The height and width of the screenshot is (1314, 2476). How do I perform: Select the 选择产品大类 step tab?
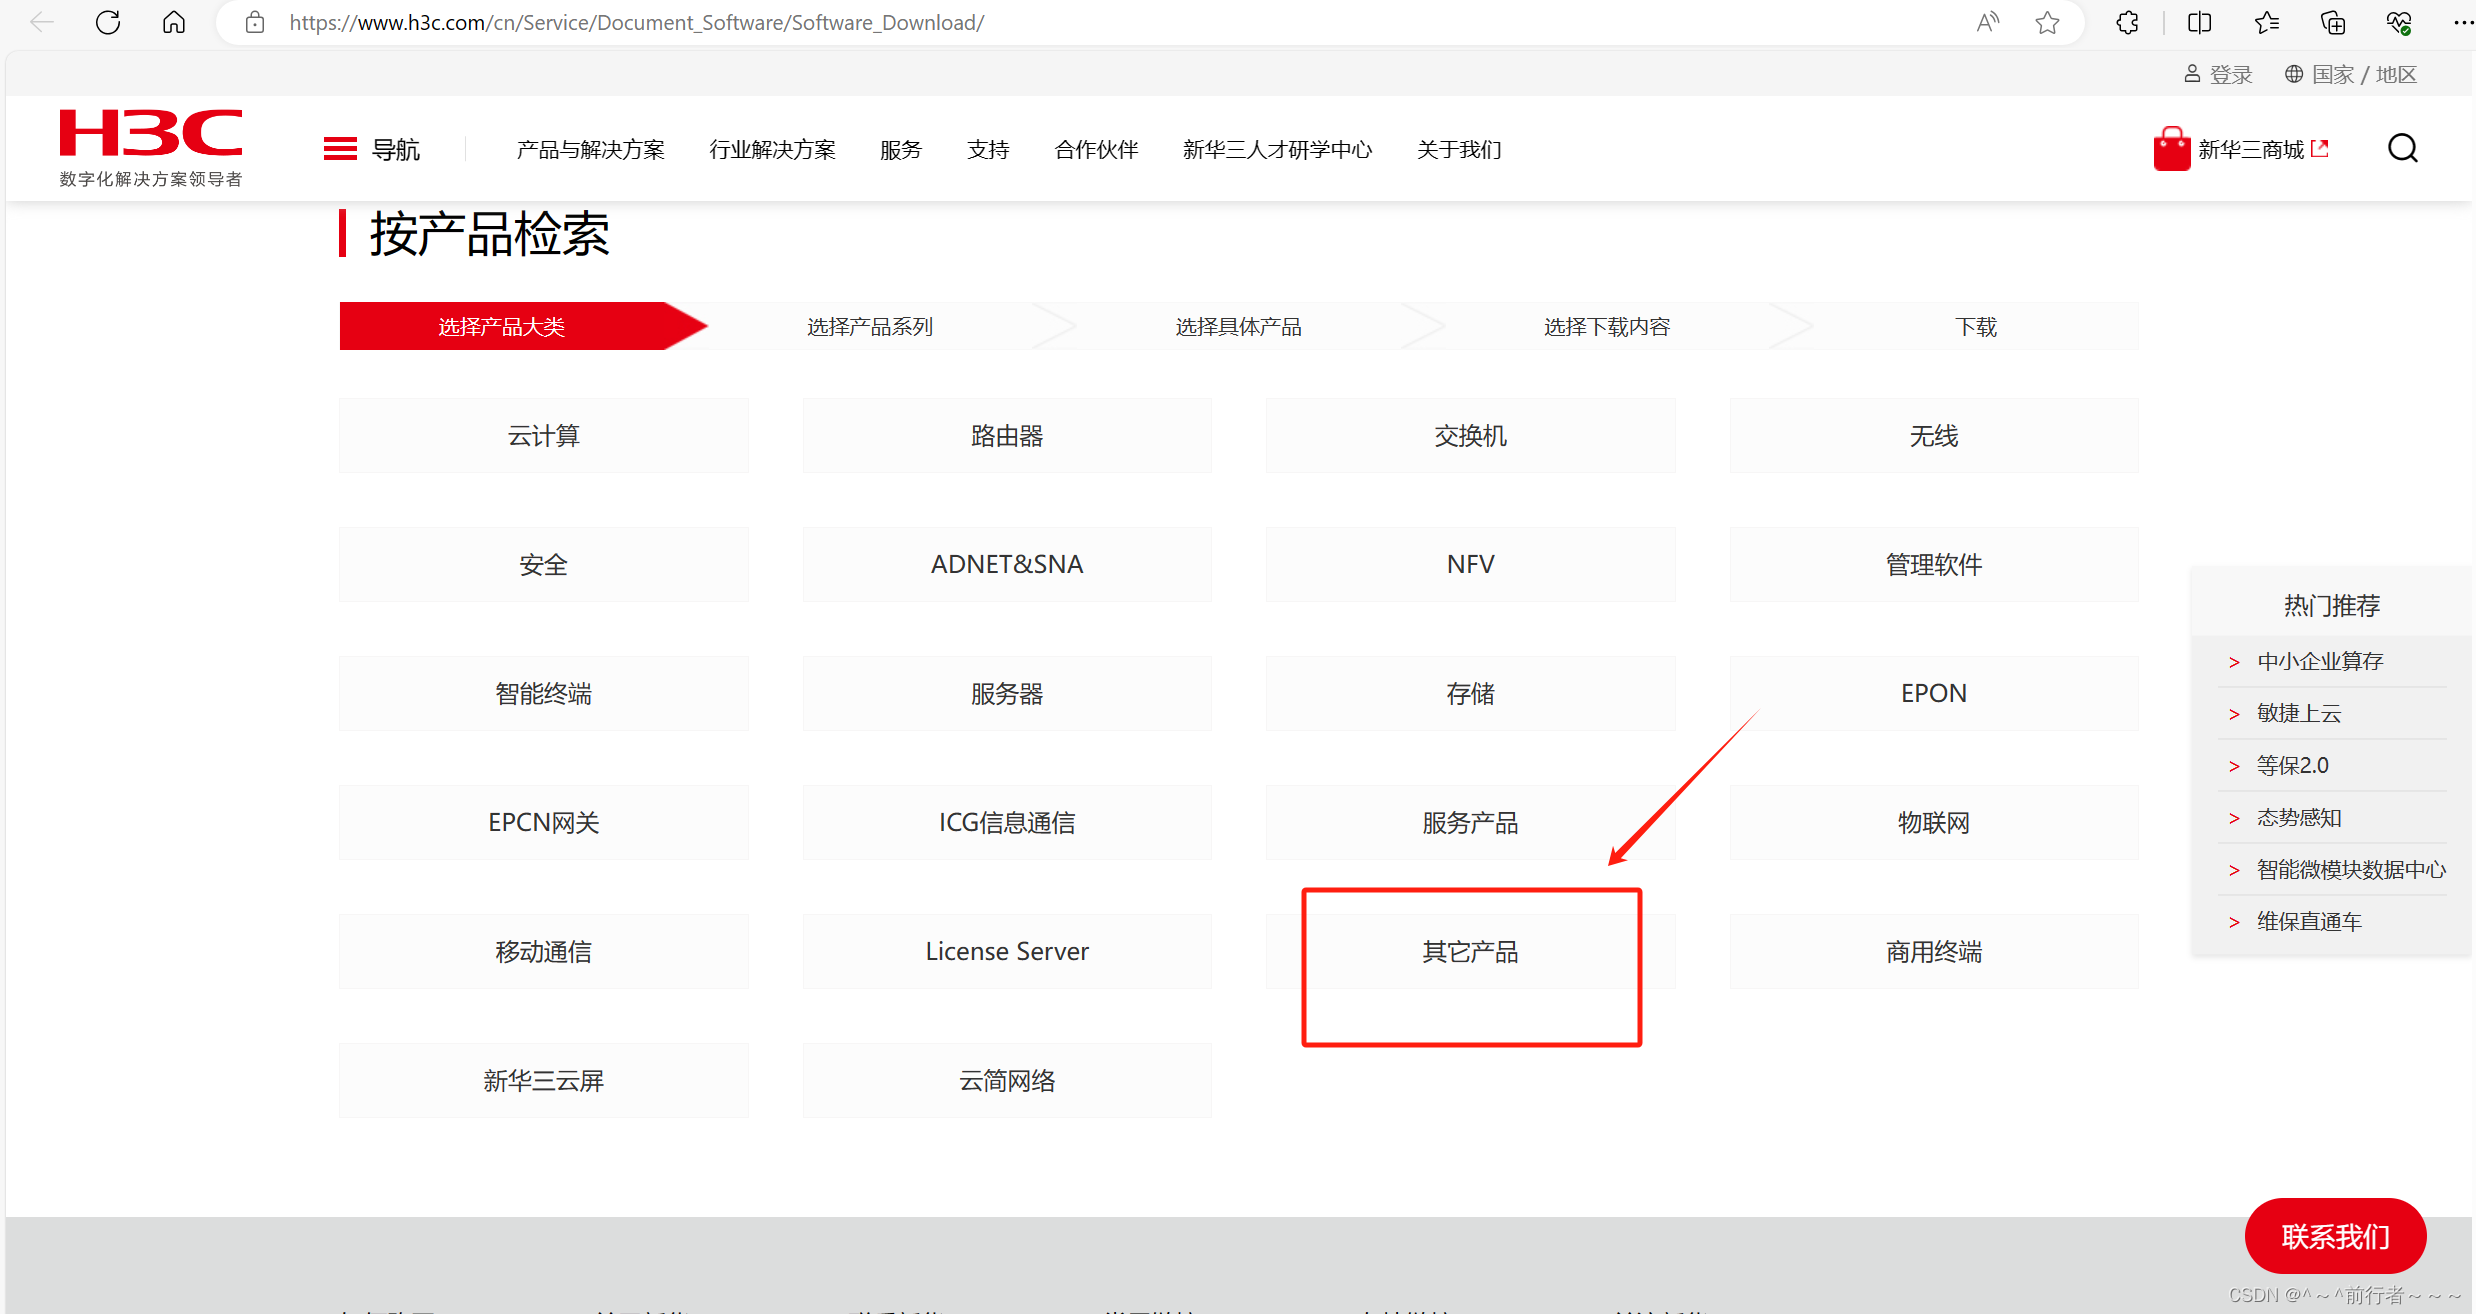click(x=502, y=326)
